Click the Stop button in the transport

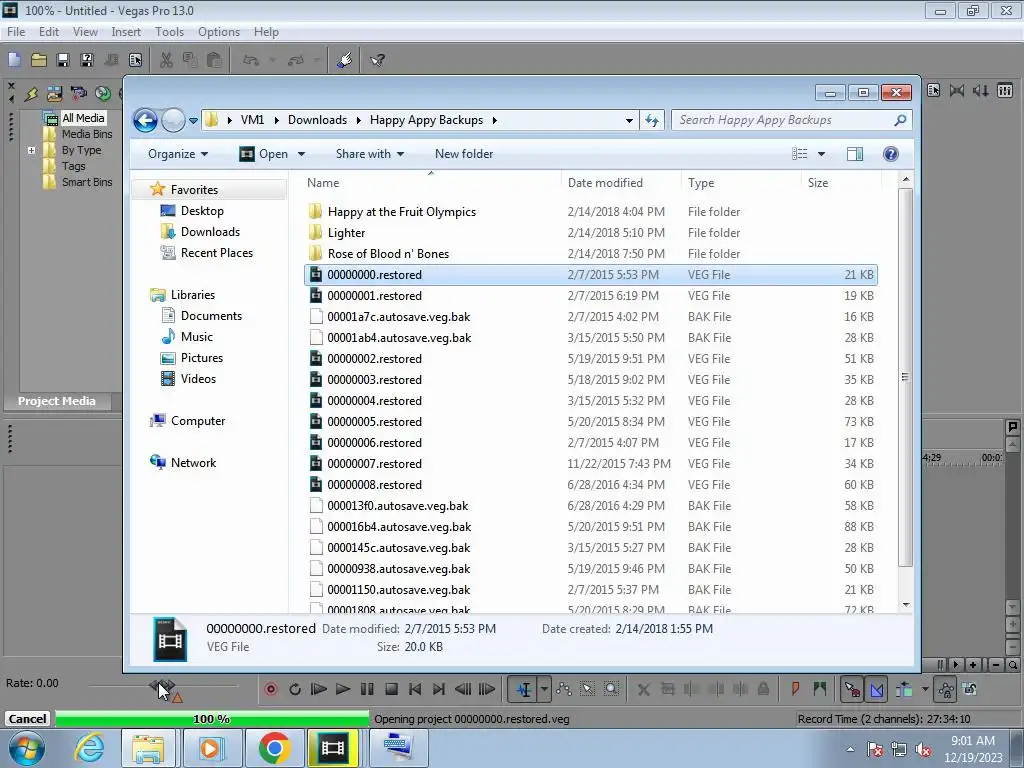coord(391,689)
